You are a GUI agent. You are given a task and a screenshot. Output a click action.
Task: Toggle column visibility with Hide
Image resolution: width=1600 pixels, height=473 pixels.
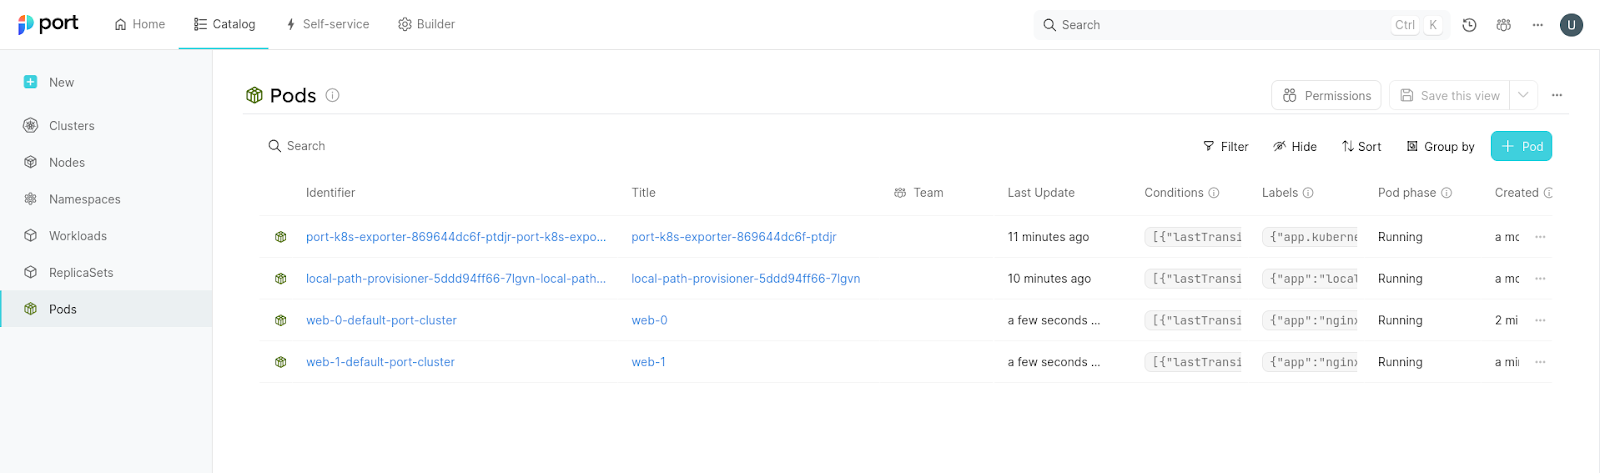coord(1295,146)
